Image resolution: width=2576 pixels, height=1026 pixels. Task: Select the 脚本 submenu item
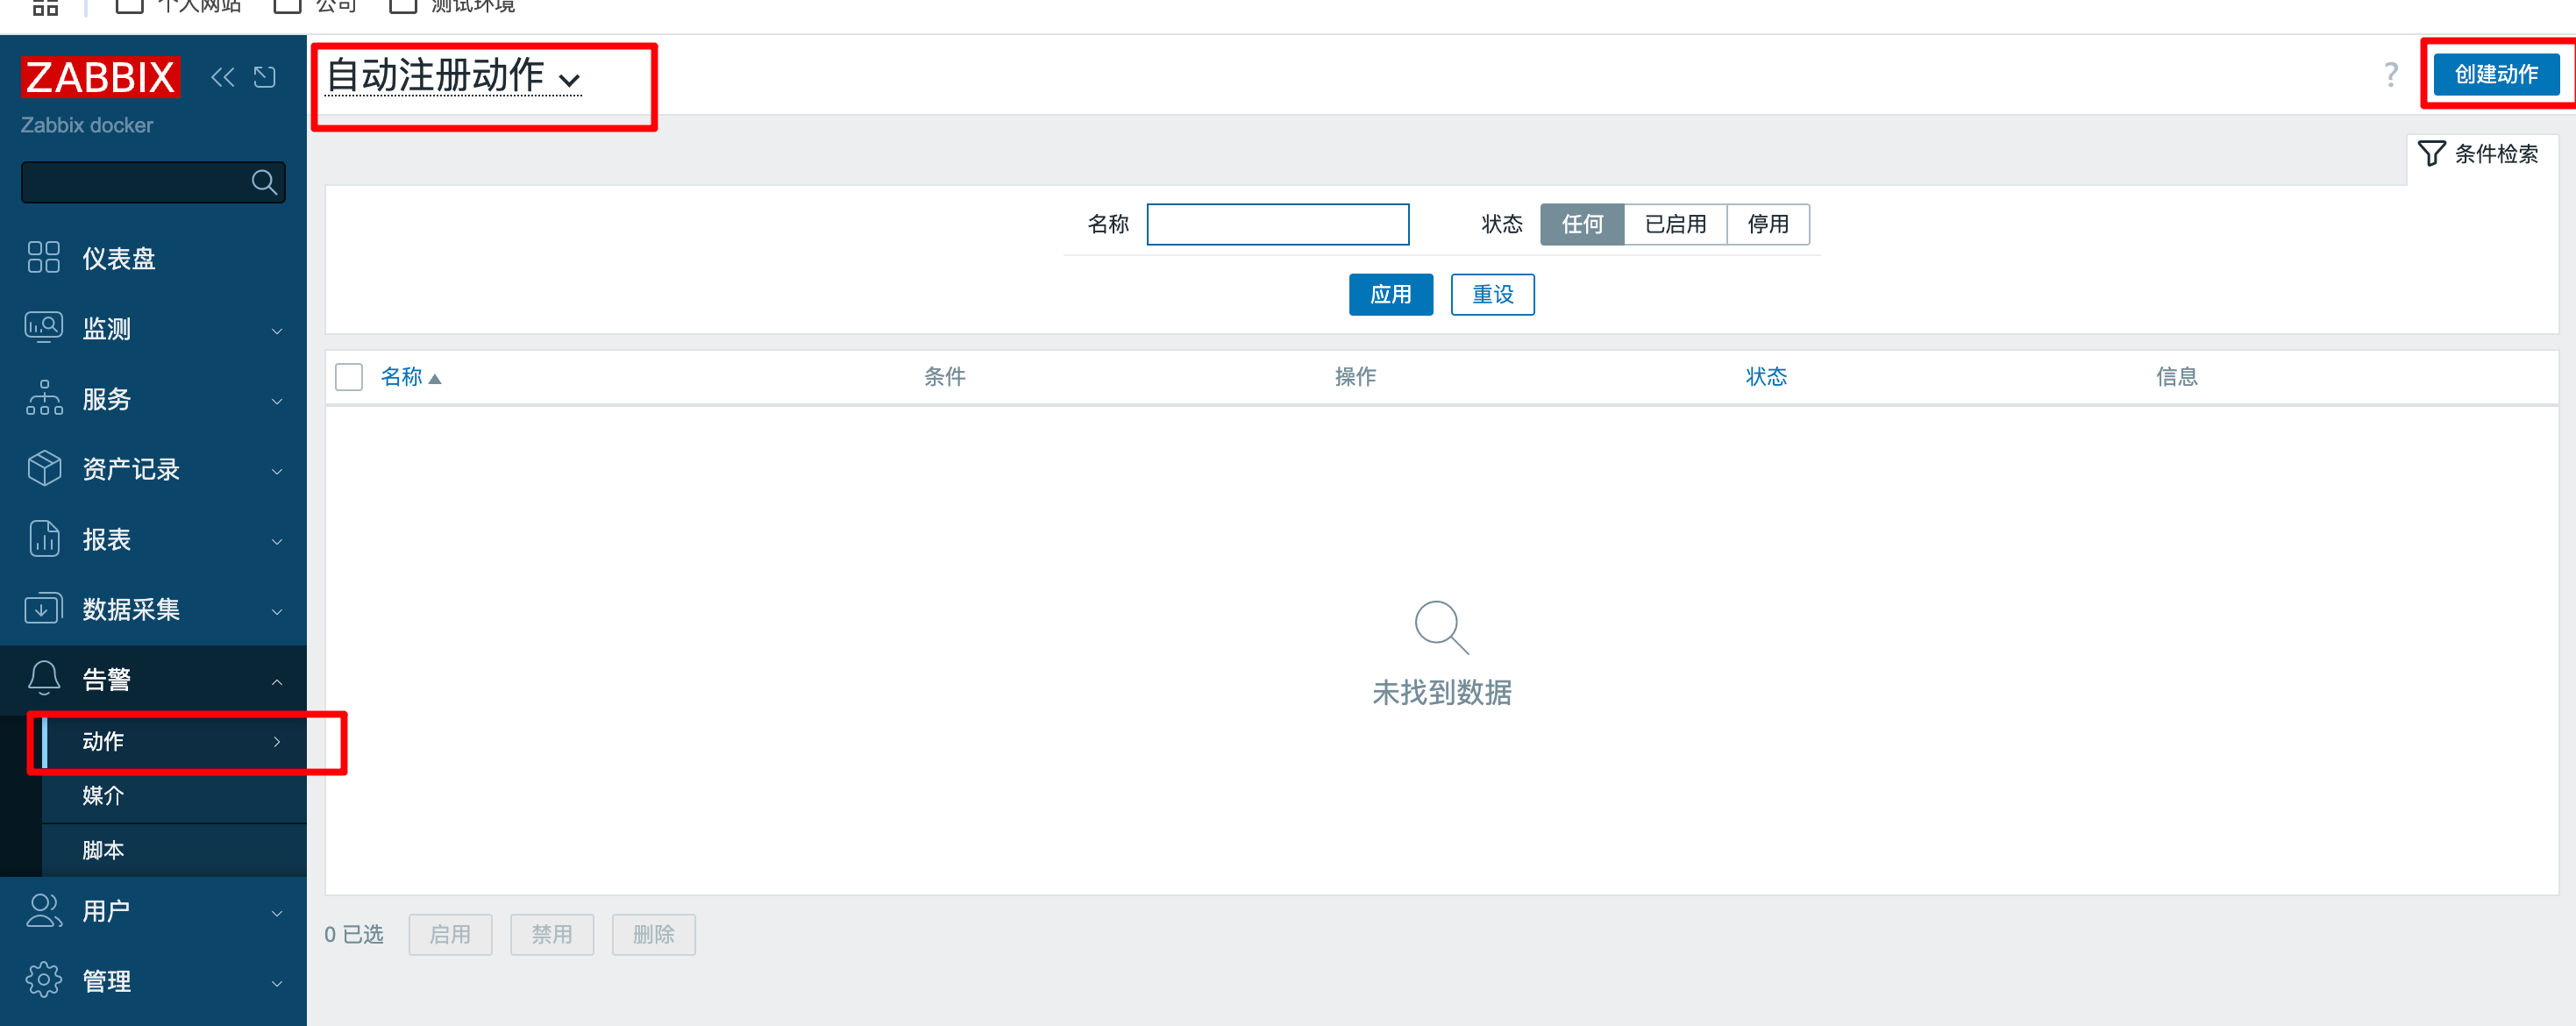(174, 850)
